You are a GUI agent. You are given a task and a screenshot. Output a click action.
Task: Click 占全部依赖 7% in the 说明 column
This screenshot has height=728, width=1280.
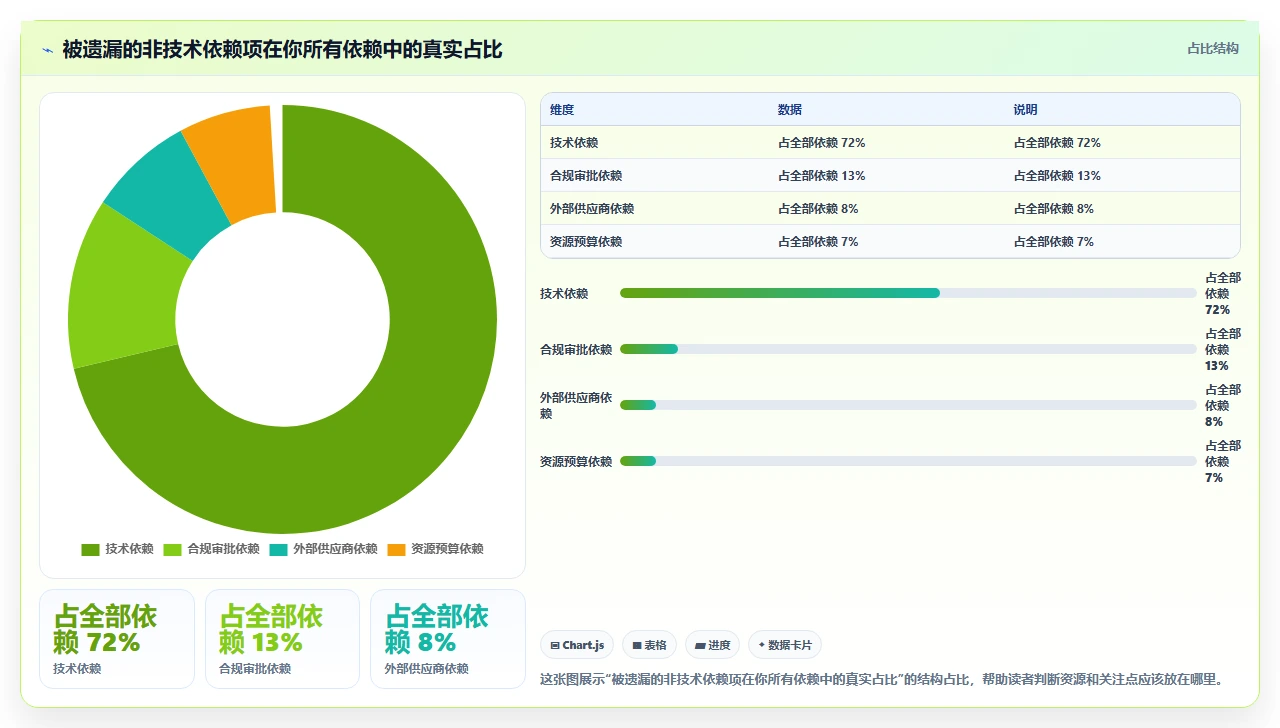pyautogui.click(x=1054, y=242)
